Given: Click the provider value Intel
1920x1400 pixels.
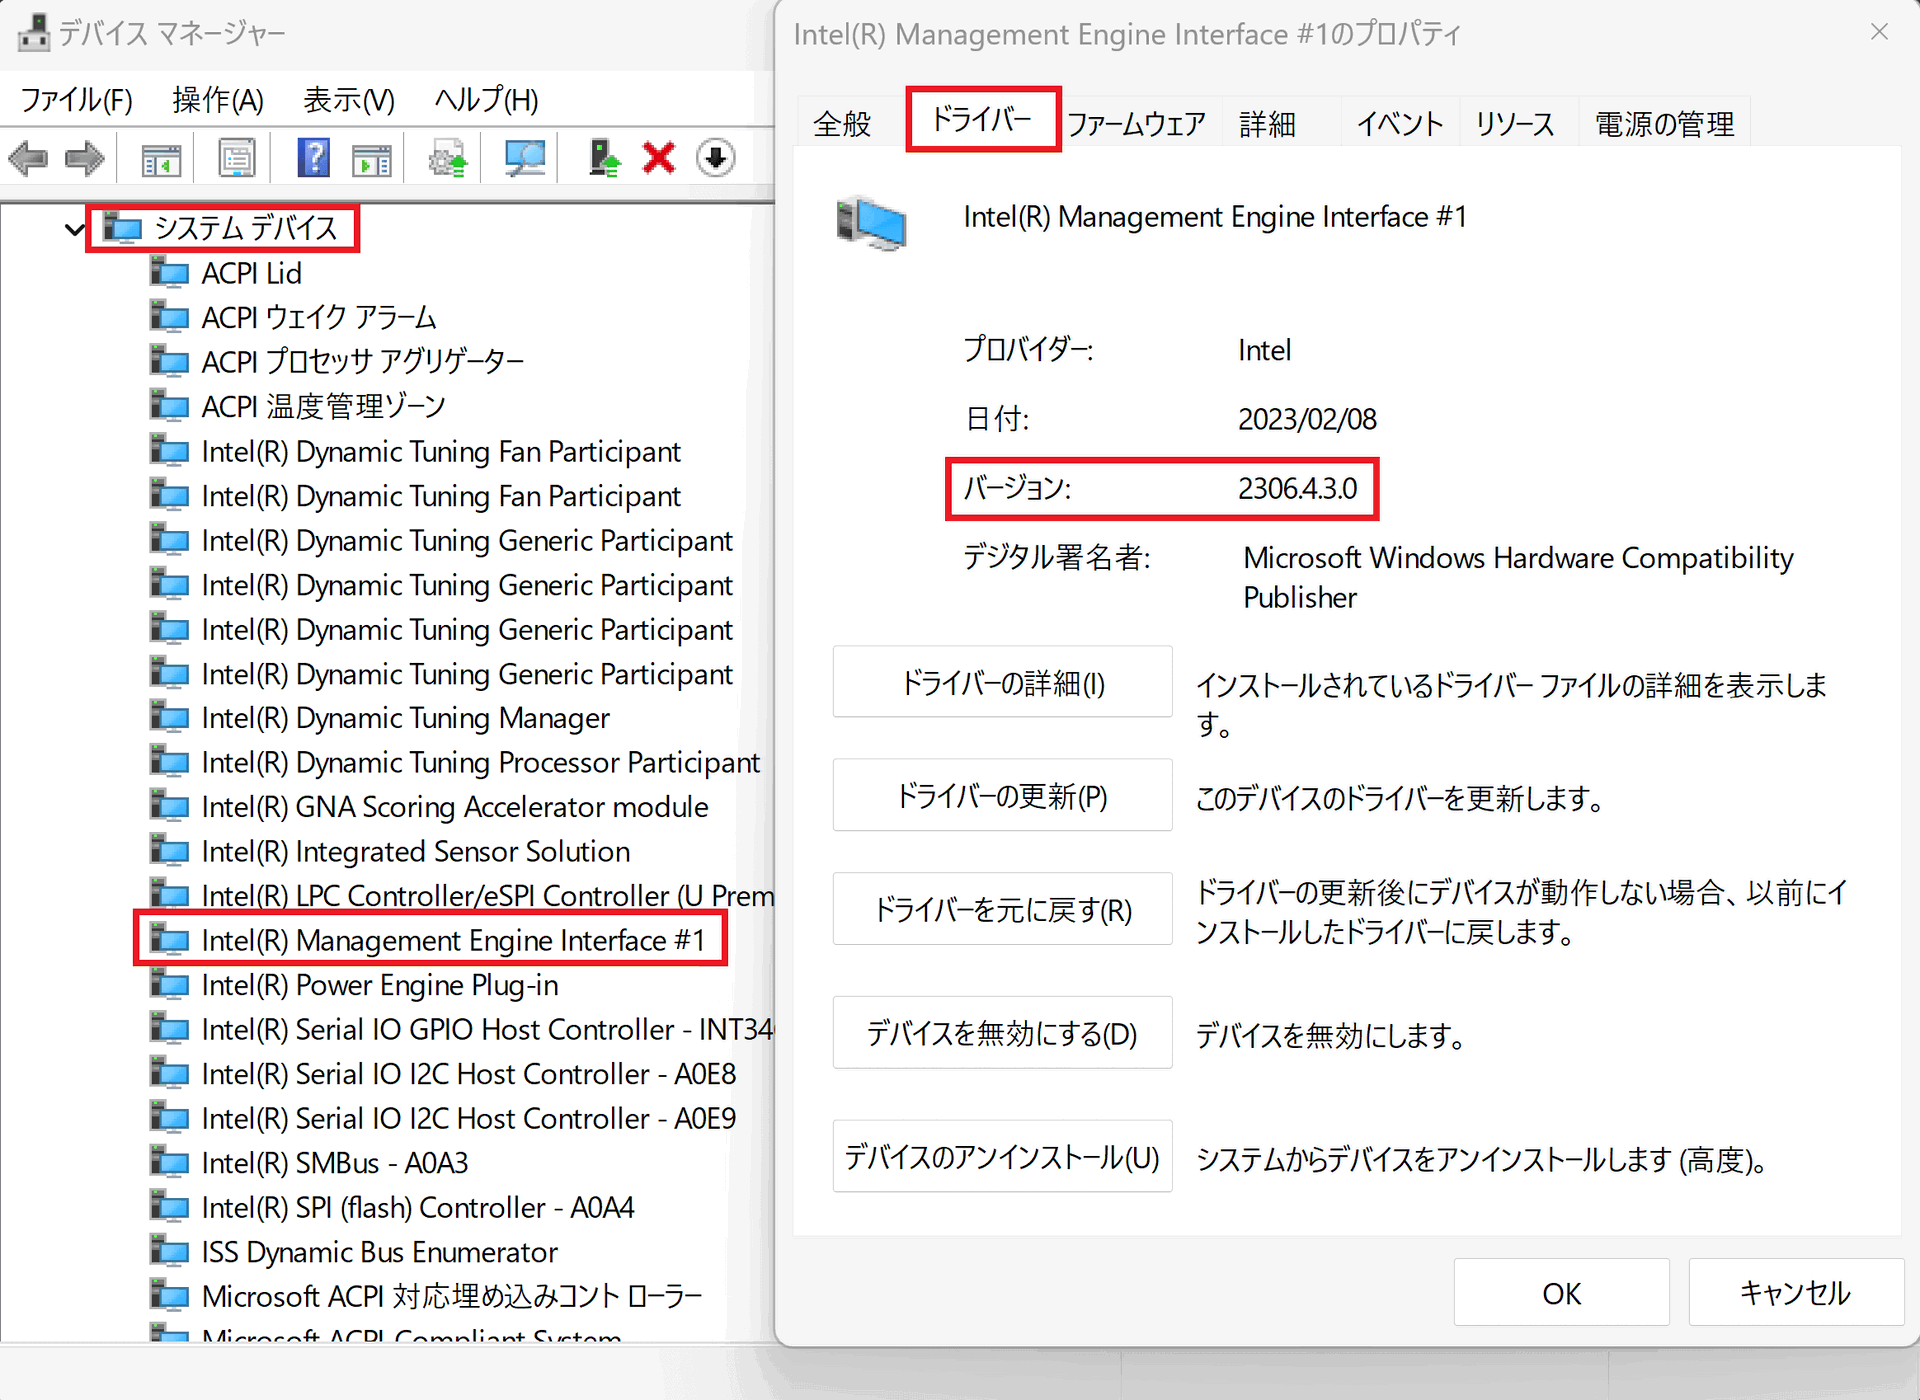Looking at the screenshot, I should click(x=1264, y=350).
